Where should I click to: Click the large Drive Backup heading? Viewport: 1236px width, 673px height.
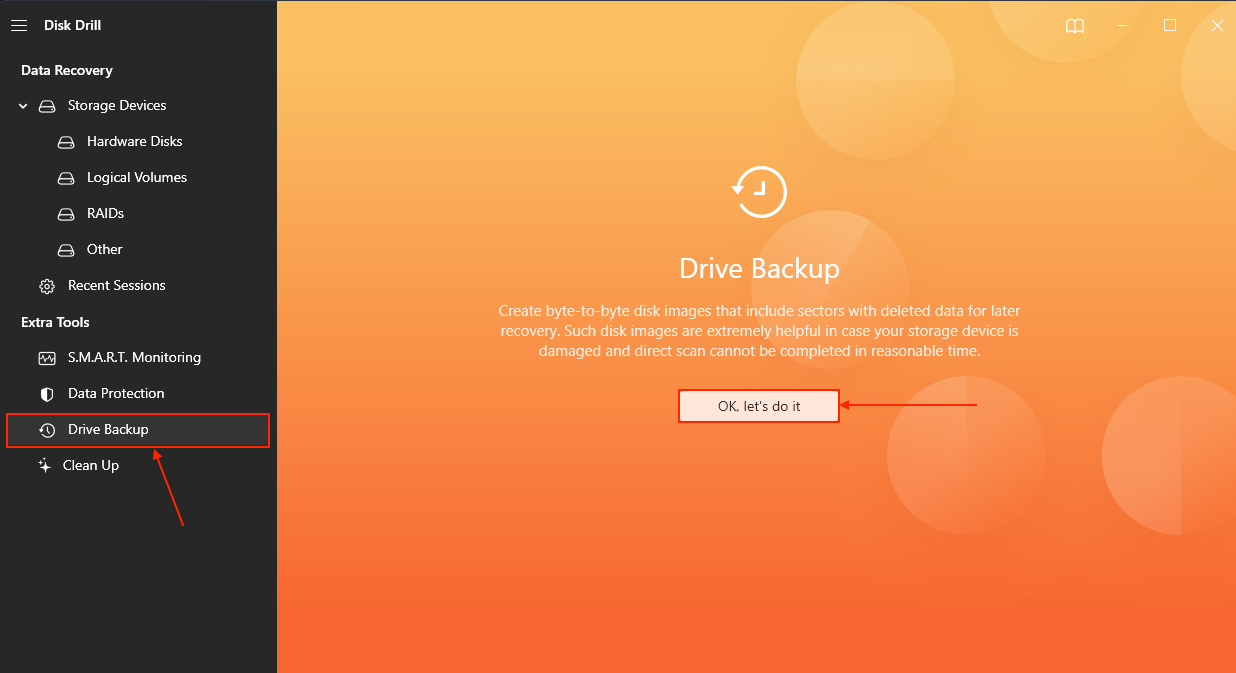tap(759, 268)
